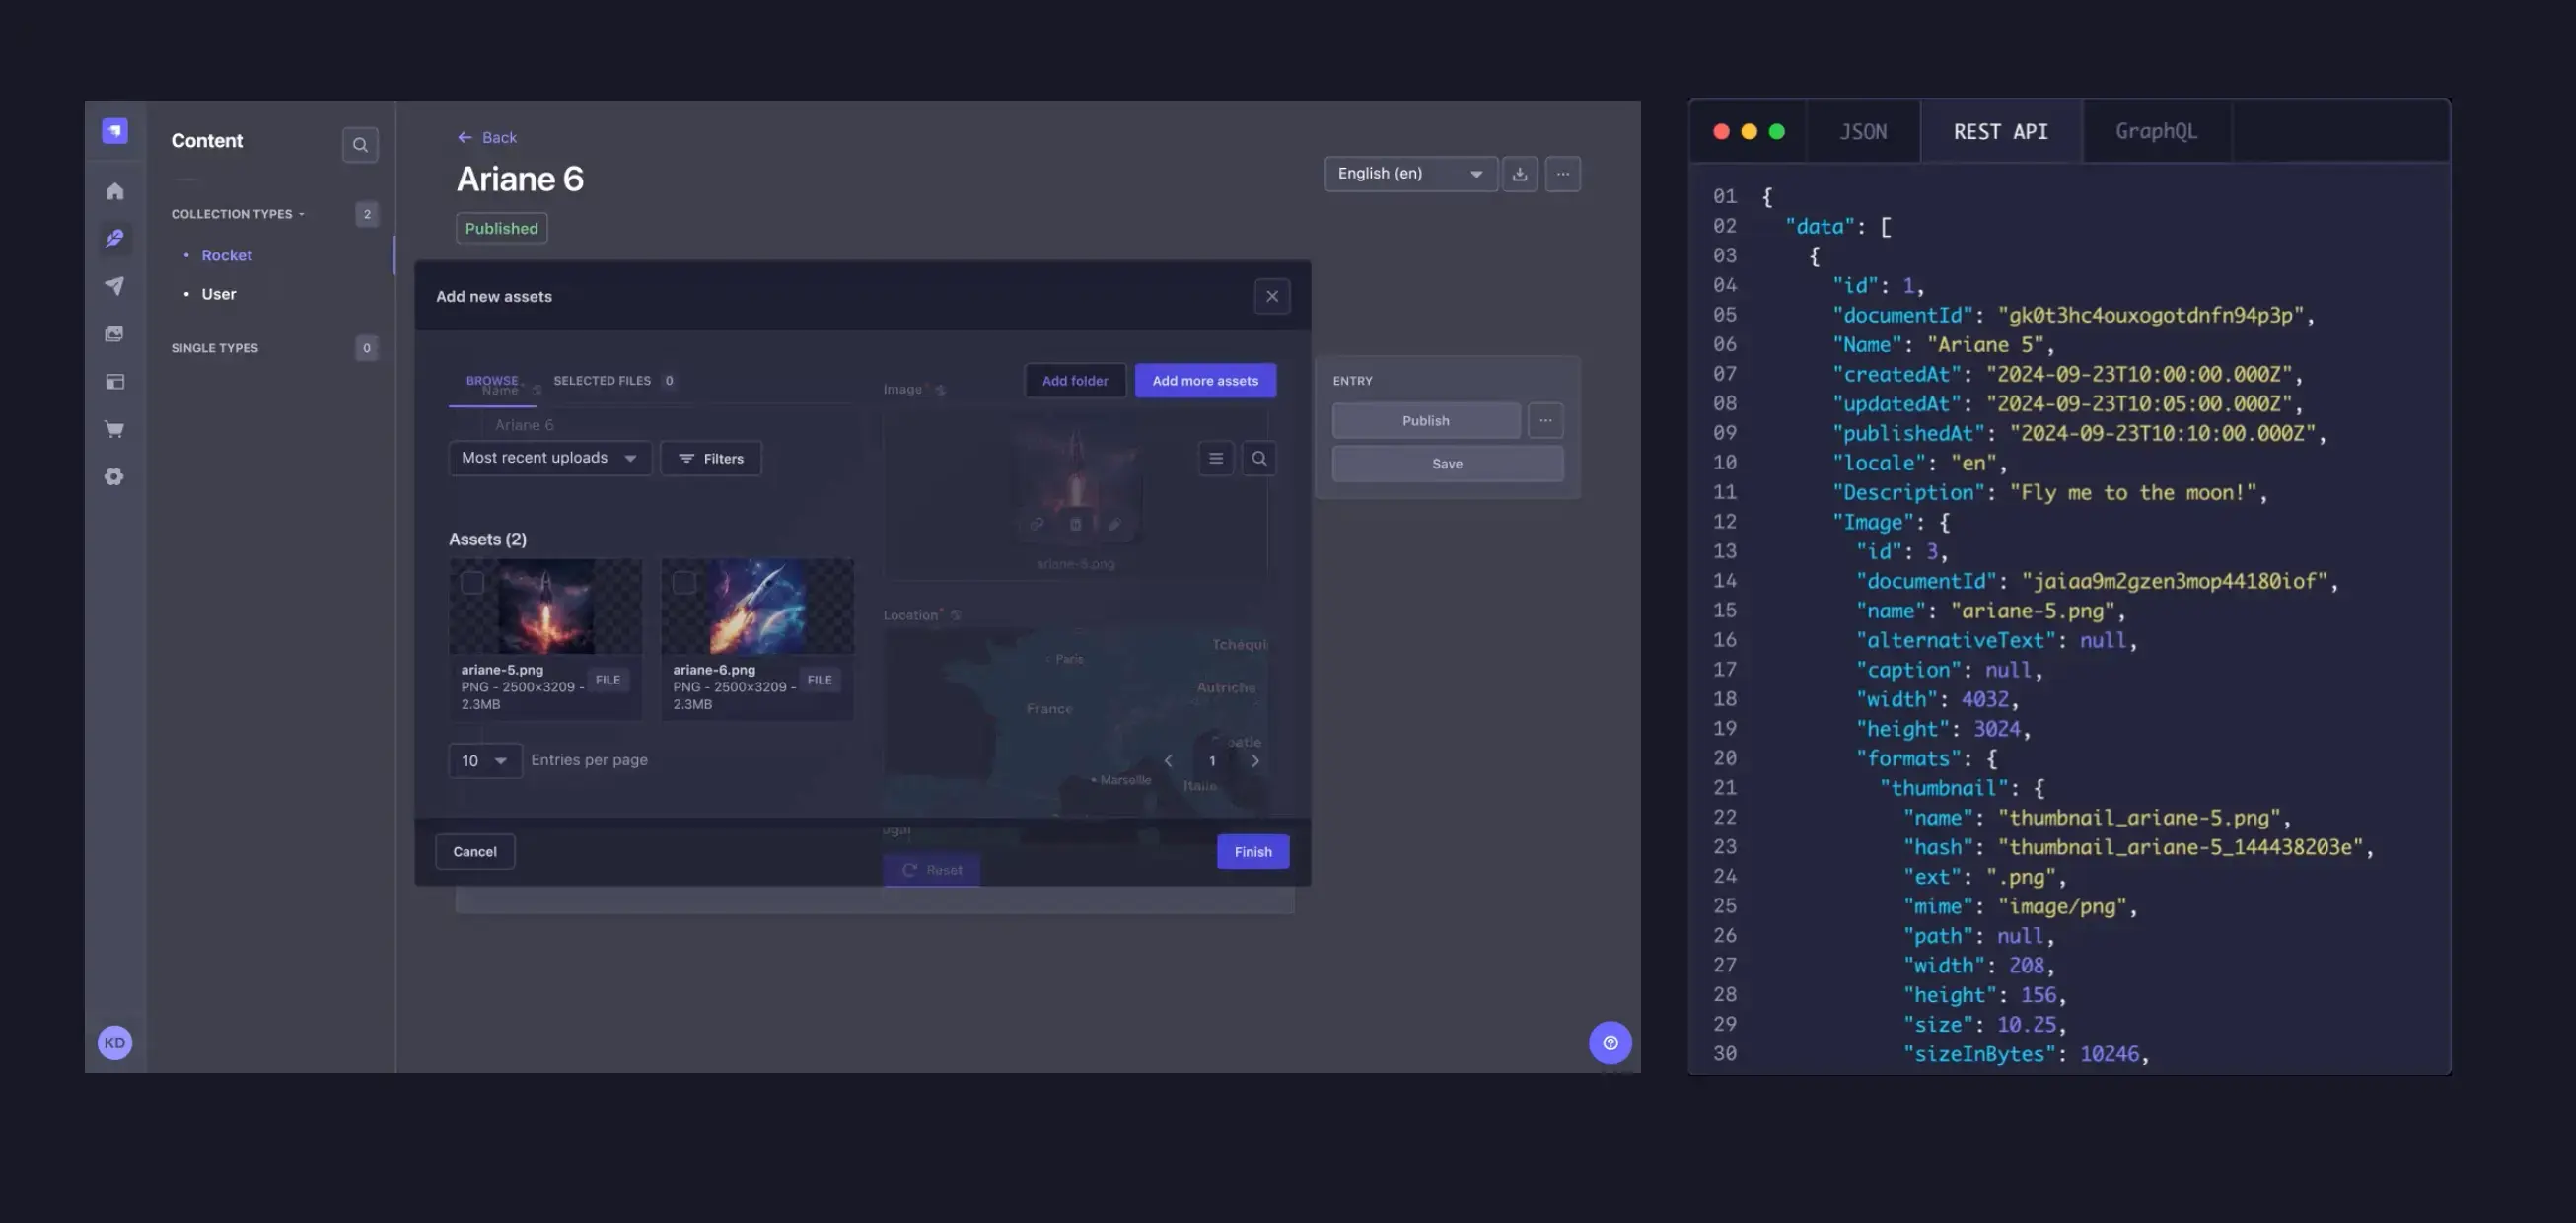Click the Cancel button
This screenshot has height=1223, width=2576.
(475, 852)
